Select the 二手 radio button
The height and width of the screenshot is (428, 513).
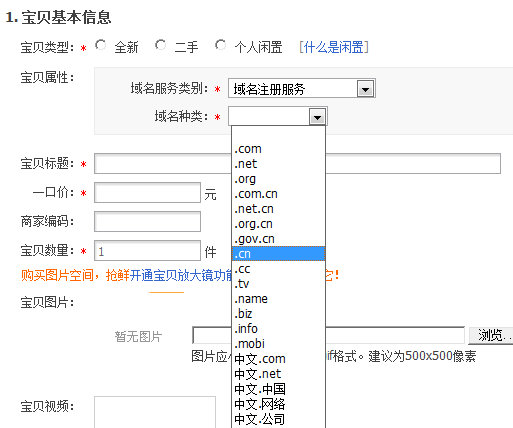pyautogui.click(x=160, y=45)
